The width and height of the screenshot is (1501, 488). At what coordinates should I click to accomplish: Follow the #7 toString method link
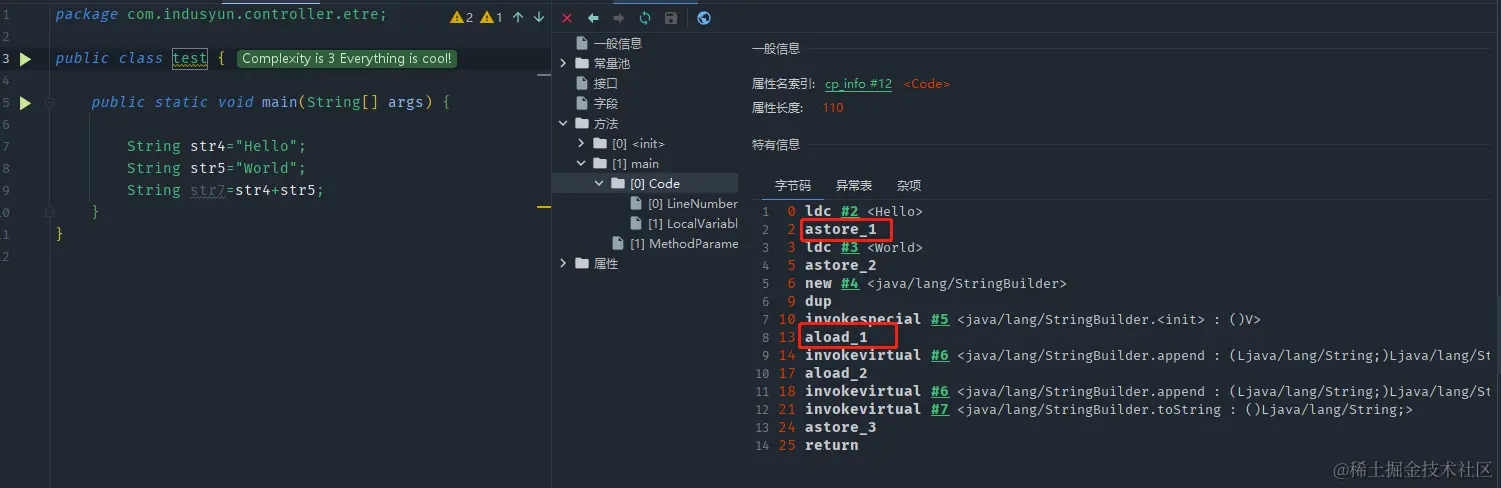(x=940, y=410)
